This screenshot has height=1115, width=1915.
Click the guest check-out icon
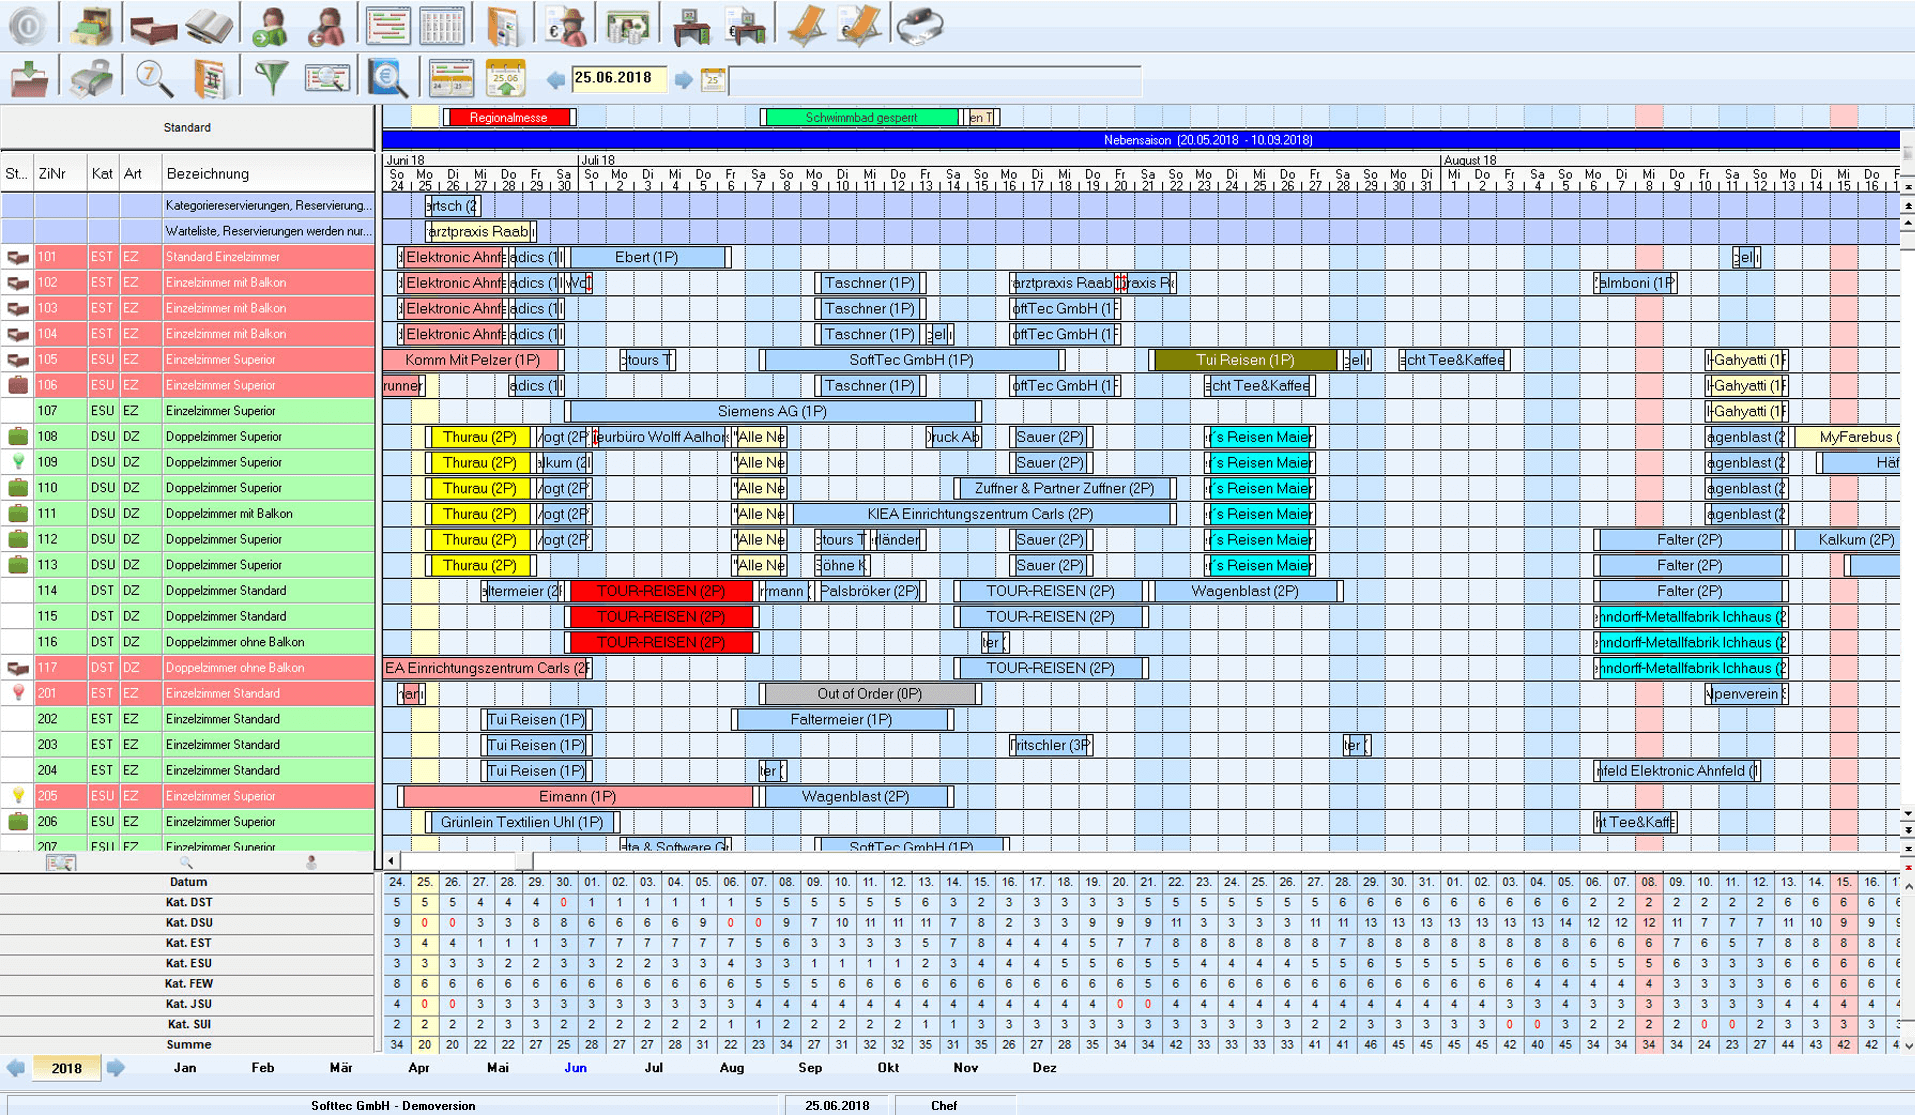click(x=327, y=27)
